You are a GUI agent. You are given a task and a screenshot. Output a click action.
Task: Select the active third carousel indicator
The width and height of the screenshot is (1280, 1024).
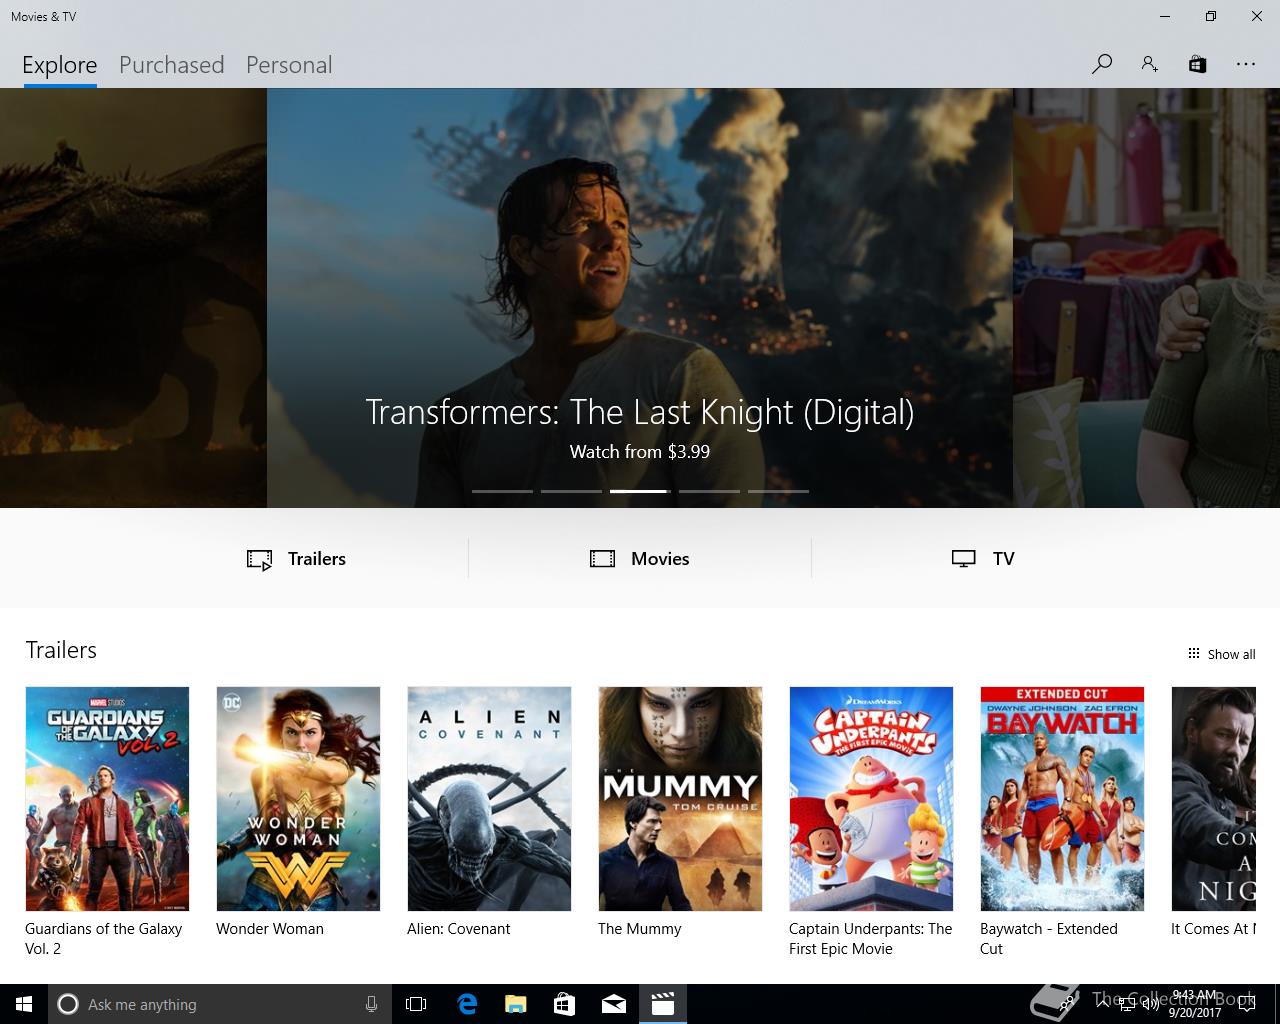[x=640, y=491]
